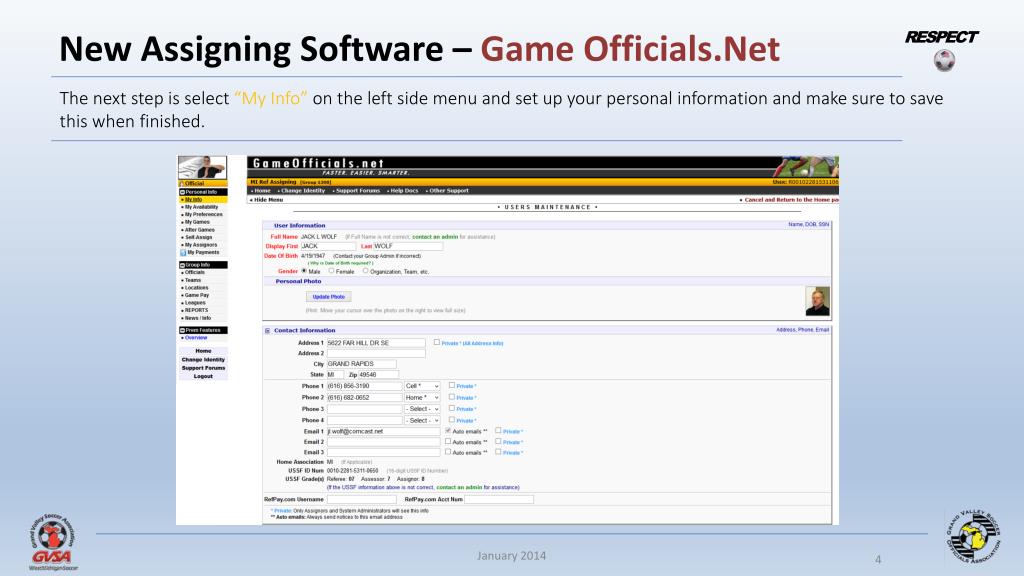Open Leagues under Group Info
The height and width of the screenshot is (576, 1024).
click(194, 303)
